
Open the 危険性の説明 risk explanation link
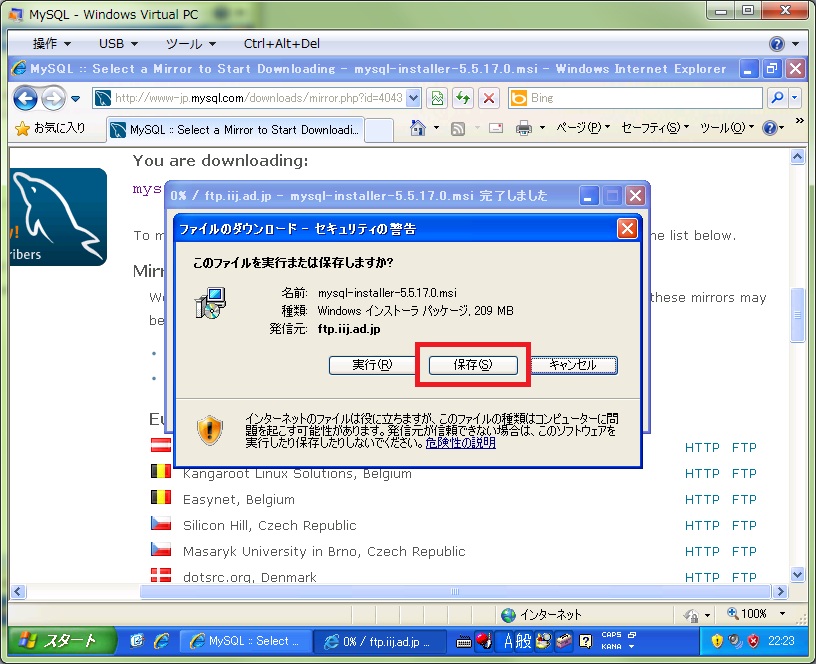461,443
